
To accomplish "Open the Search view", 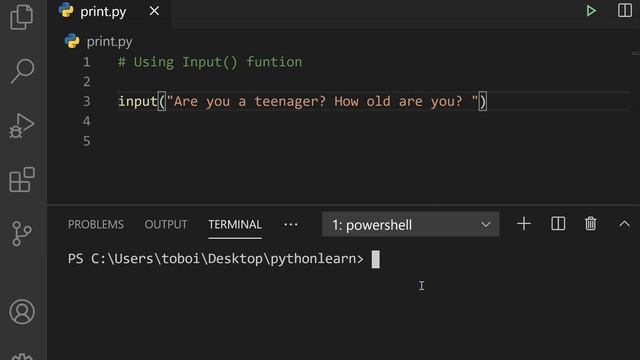I will tap(22, 71).
